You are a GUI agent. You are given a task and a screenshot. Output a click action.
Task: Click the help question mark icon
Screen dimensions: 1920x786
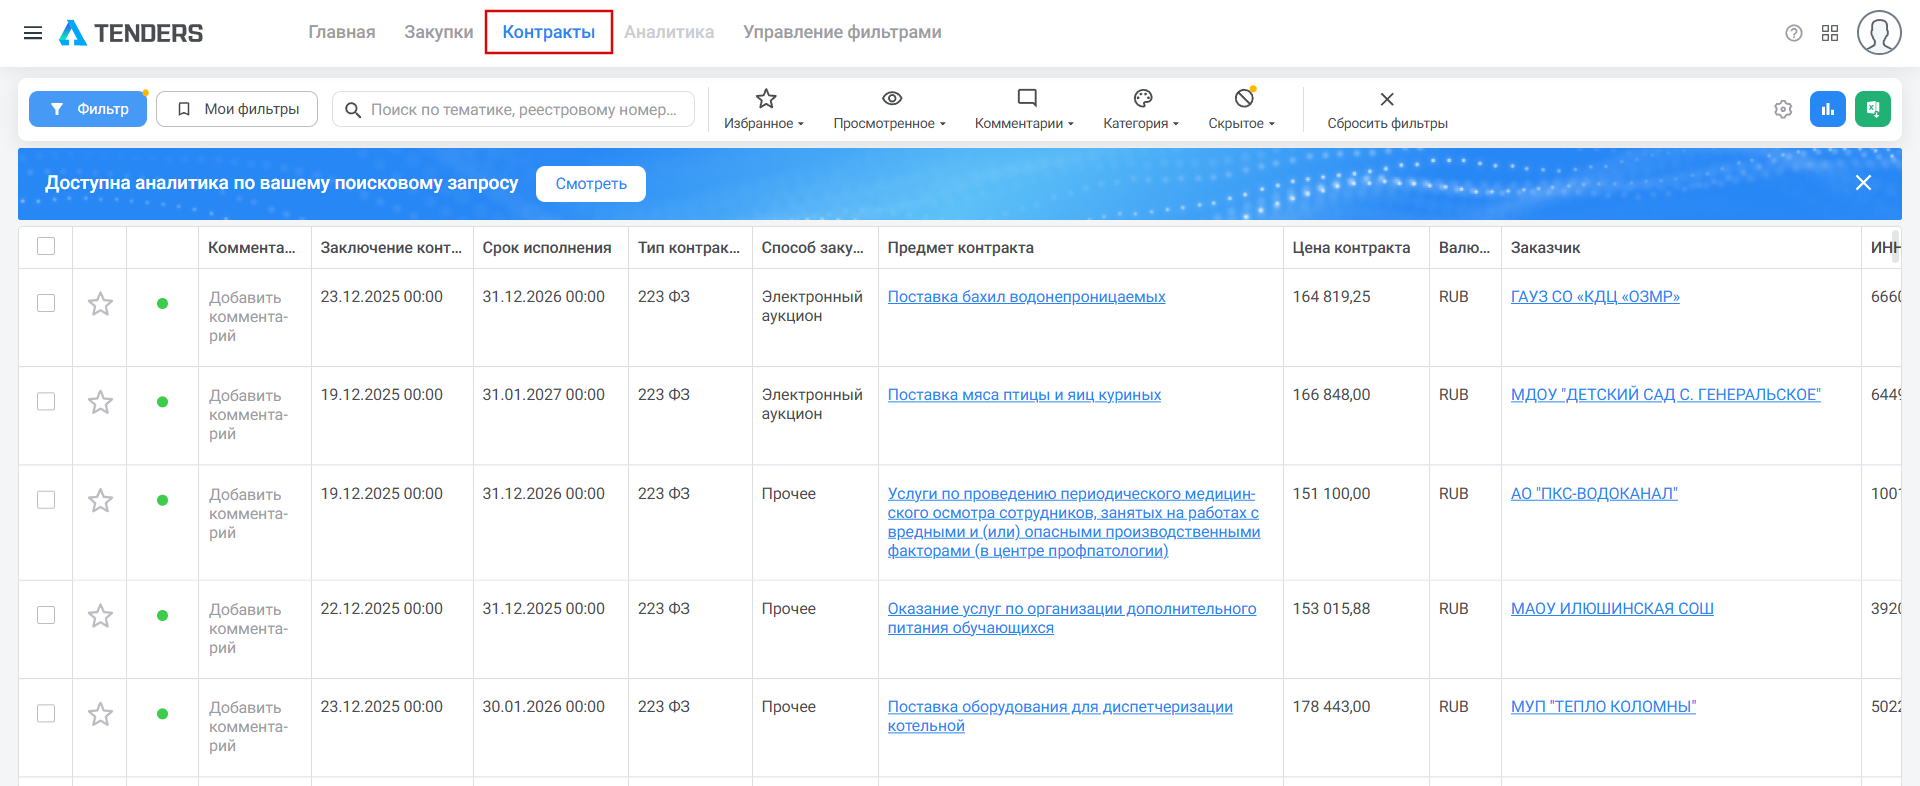click(1793, 33)
